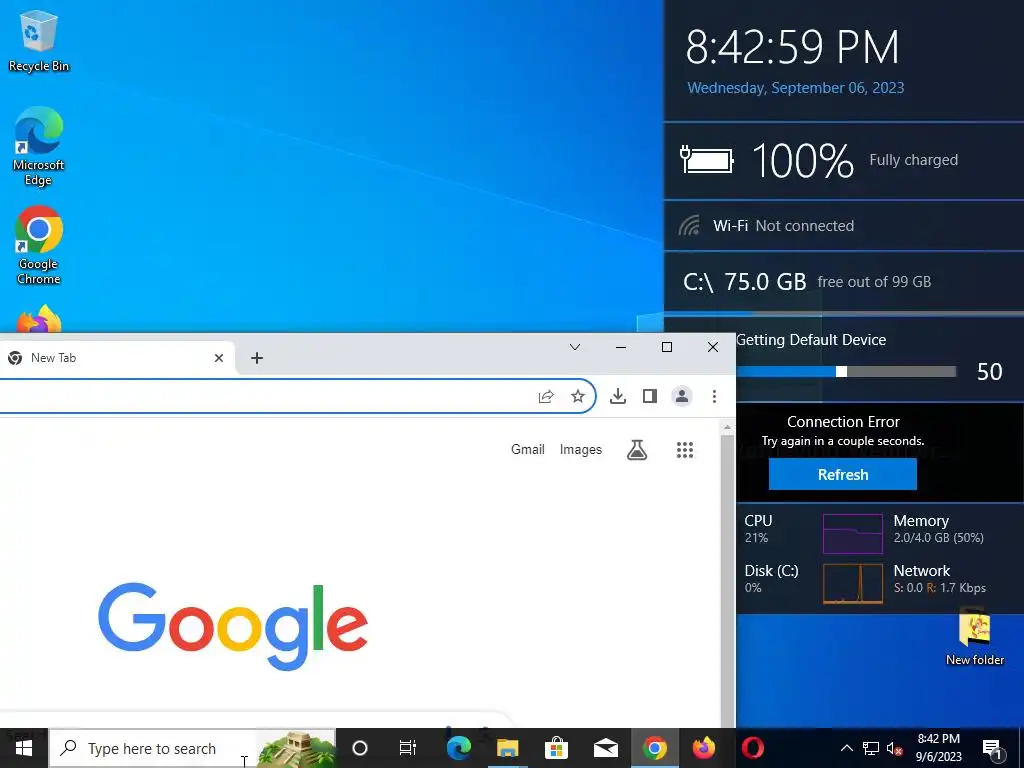Adjust the volume slider set to 50
The image size is (1024, 768).
(842, 372)
